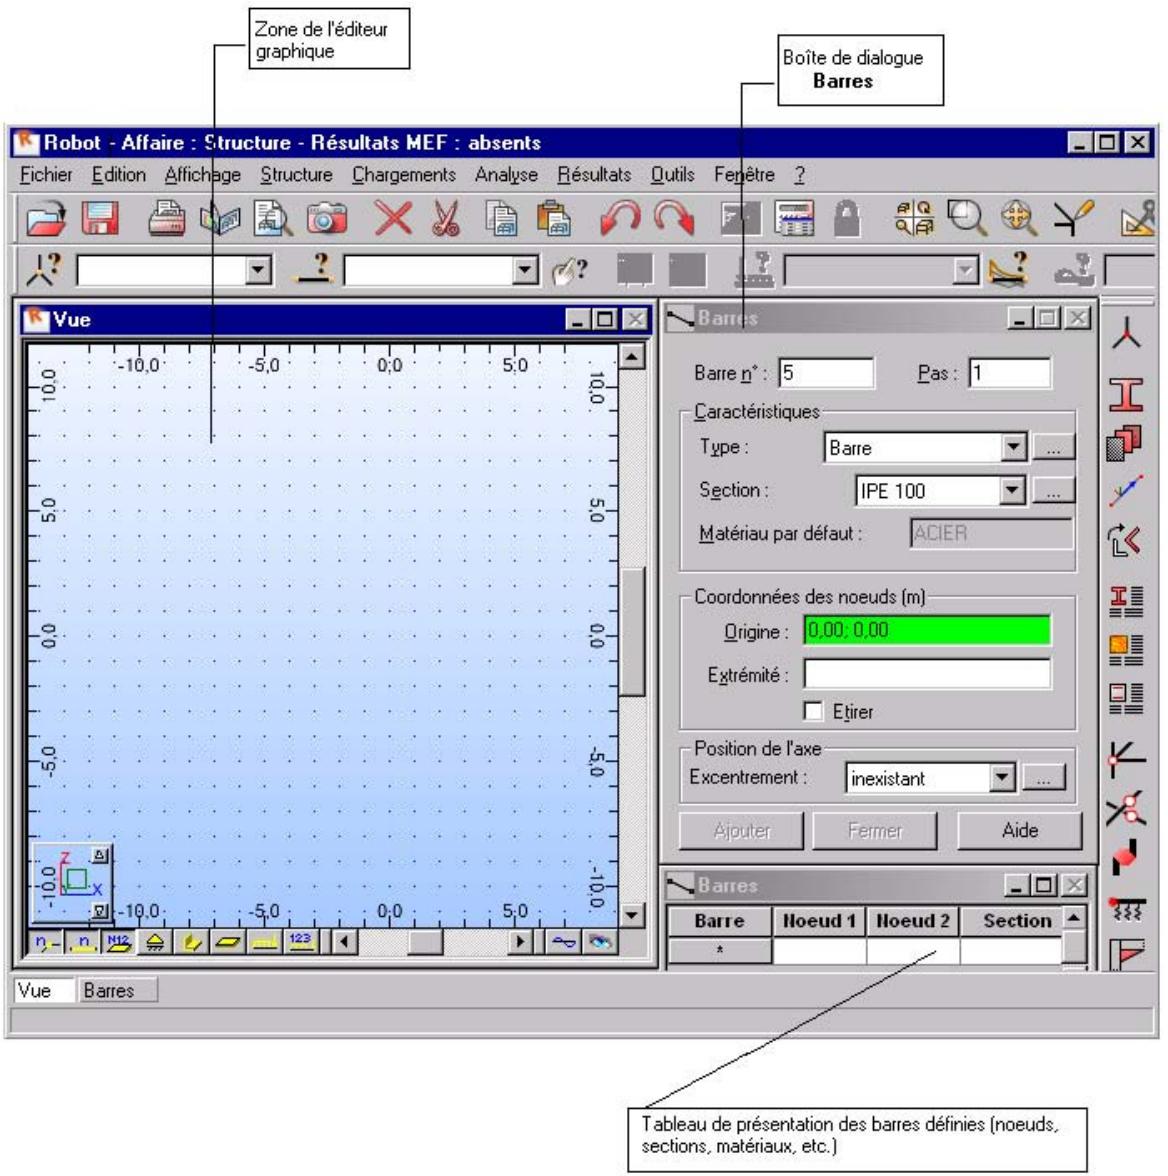The image size is (1168, 1176).
Task: Toggle node numbers display in Vue toolbar
Action: click(47, 942)
